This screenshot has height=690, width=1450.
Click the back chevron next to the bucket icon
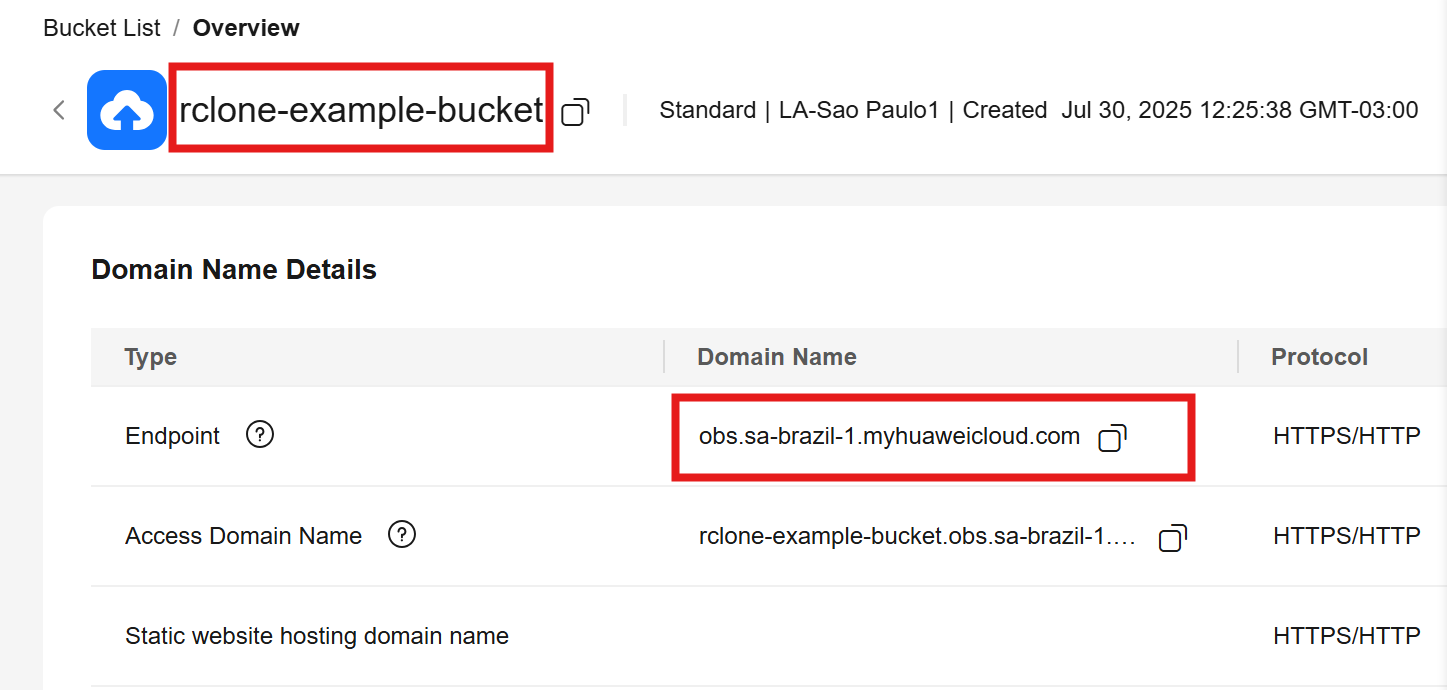pyautogui.click(x=58, y=110)
